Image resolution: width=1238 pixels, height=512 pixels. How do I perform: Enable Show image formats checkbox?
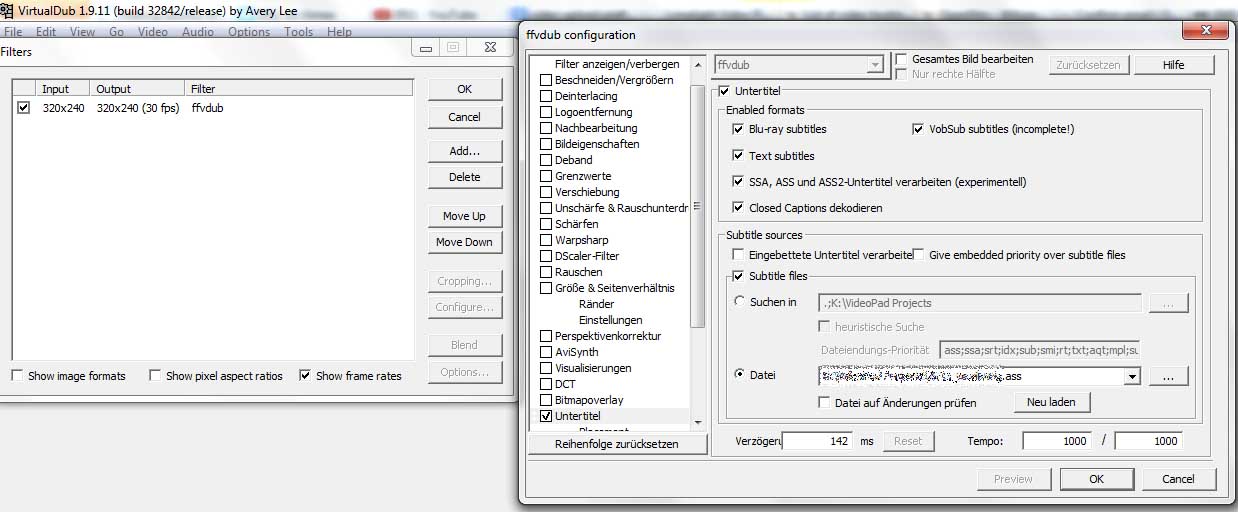(18, 376)
